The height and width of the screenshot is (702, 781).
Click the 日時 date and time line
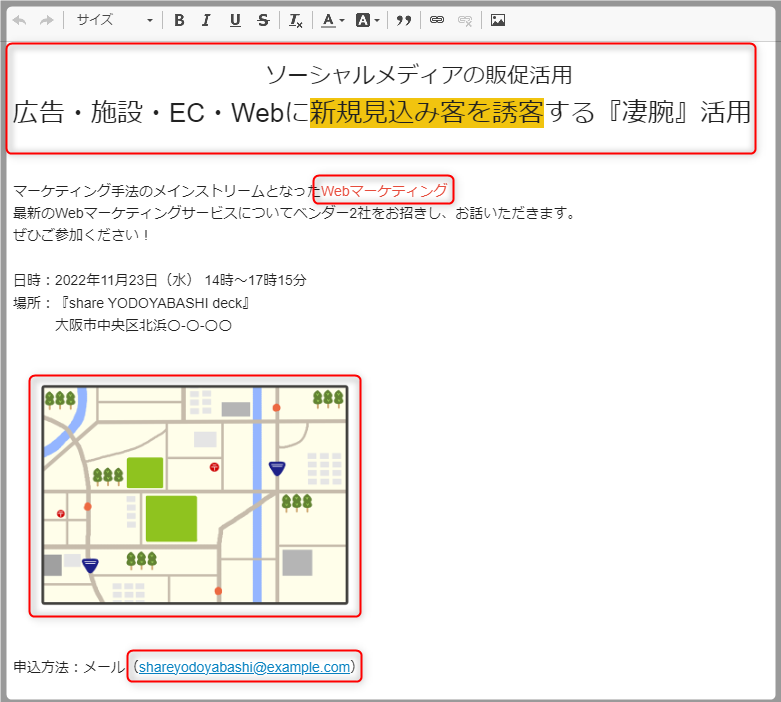160,280
